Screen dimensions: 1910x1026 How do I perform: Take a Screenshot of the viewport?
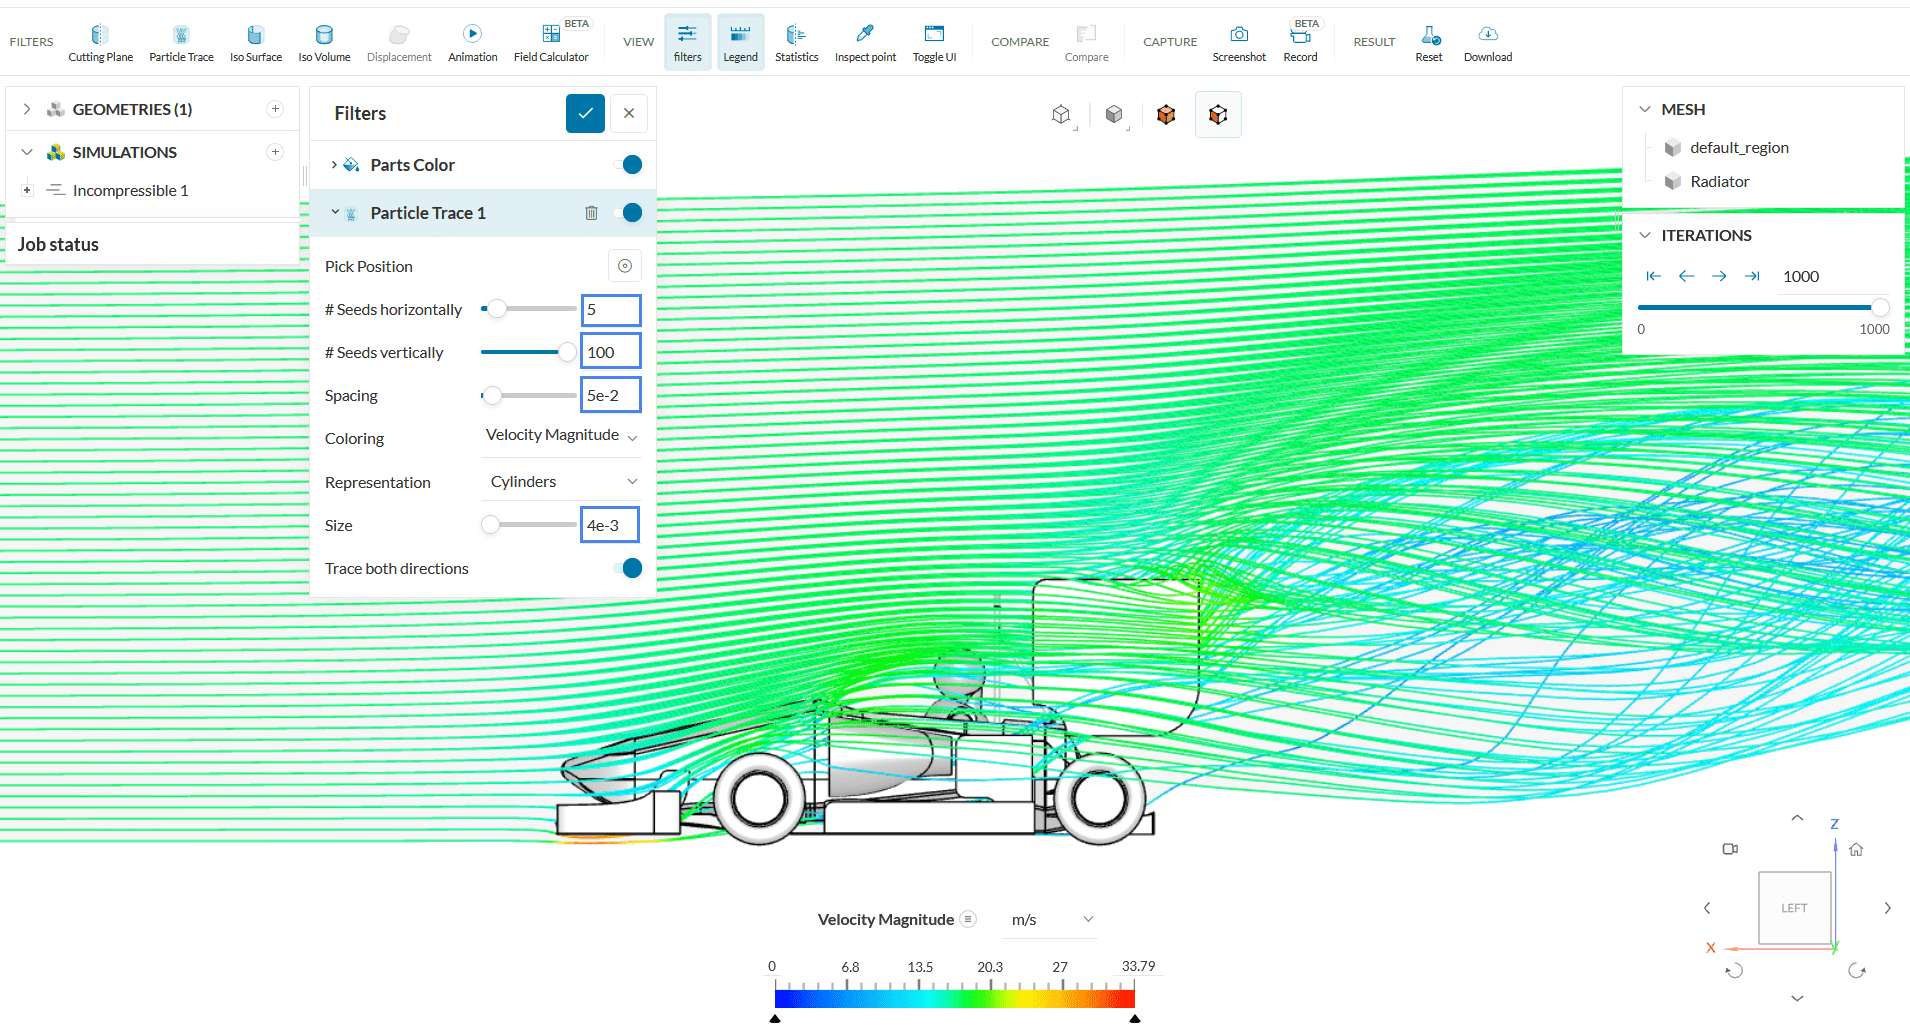pyautogui.click(x=1238, y=43)
